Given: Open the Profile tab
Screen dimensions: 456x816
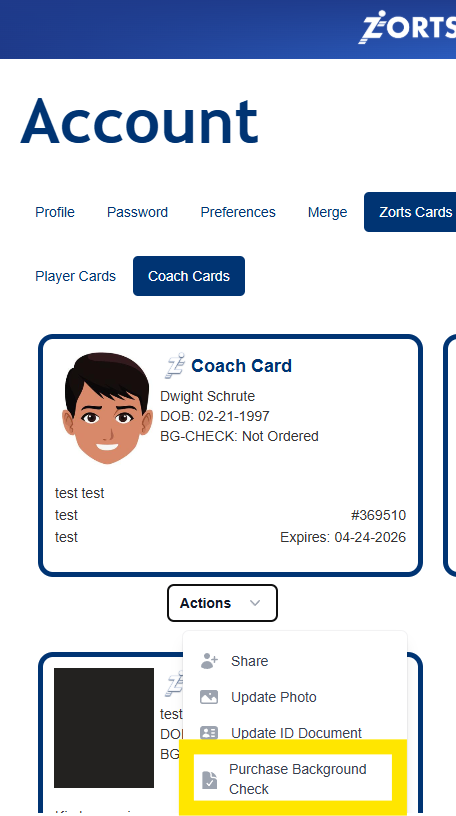Looking at the screenshot, I should 55,212.
